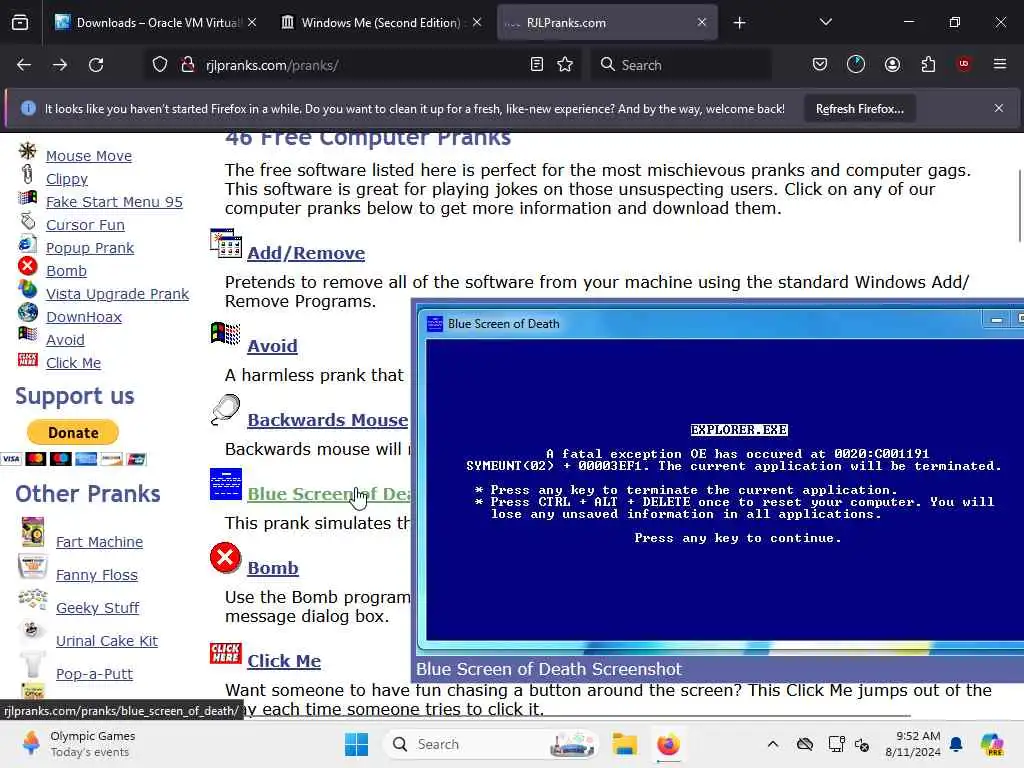Click the taskbar Search box
This screenshot has width=1024, height=768.
(x=491, y=744)
